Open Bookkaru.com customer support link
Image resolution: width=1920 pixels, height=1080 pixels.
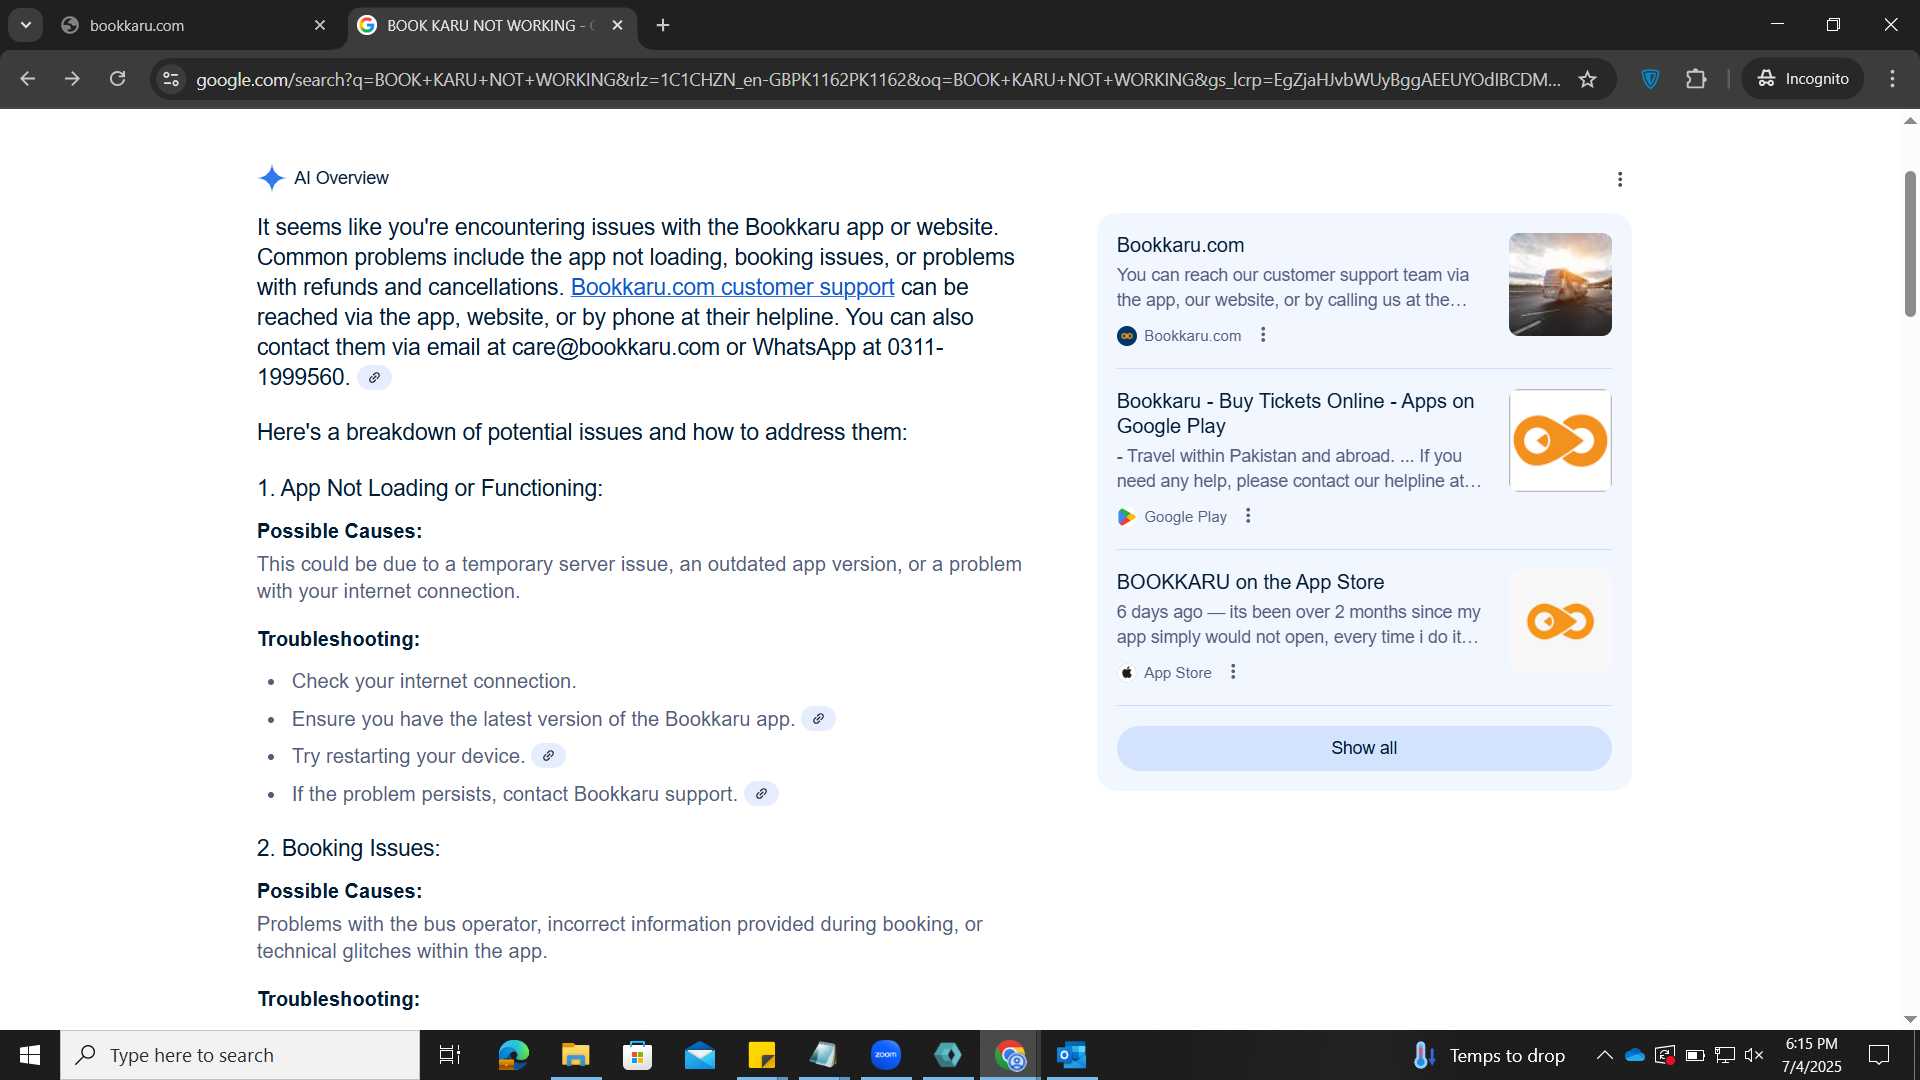732,287
